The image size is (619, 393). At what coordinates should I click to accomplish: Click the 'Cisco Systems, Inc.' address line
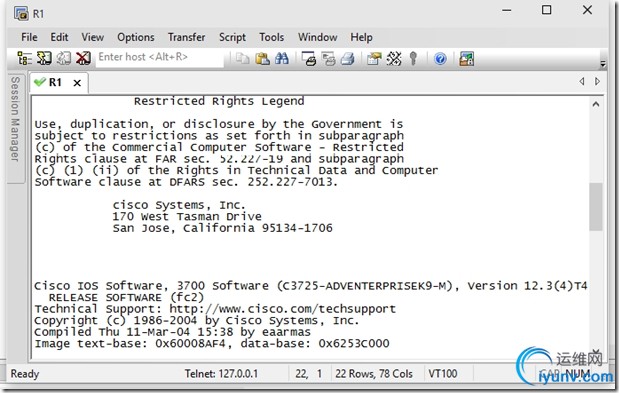[x=179, y=205]
